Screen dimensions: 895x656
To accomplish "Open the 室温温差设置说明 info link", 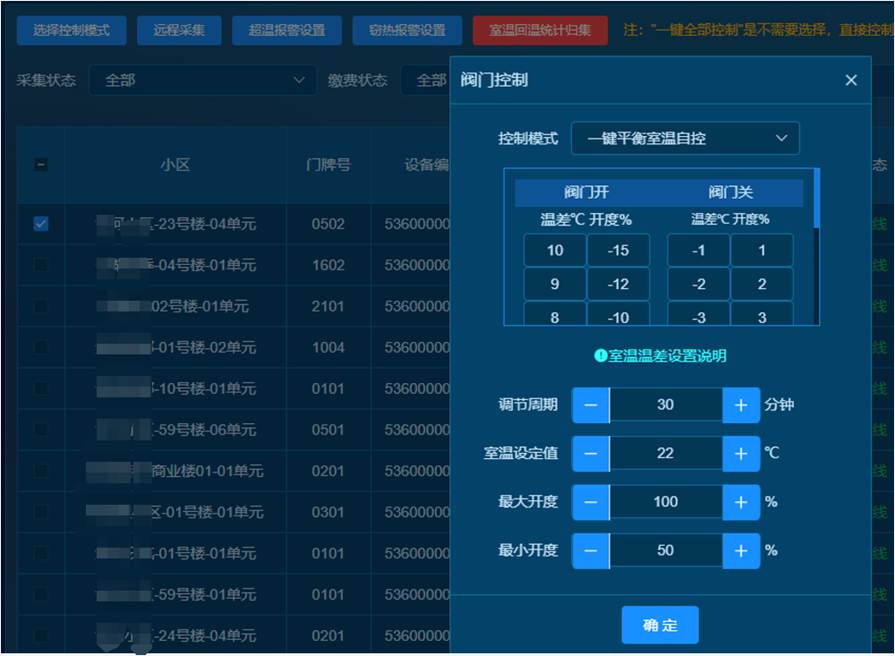I will (660, 355).
